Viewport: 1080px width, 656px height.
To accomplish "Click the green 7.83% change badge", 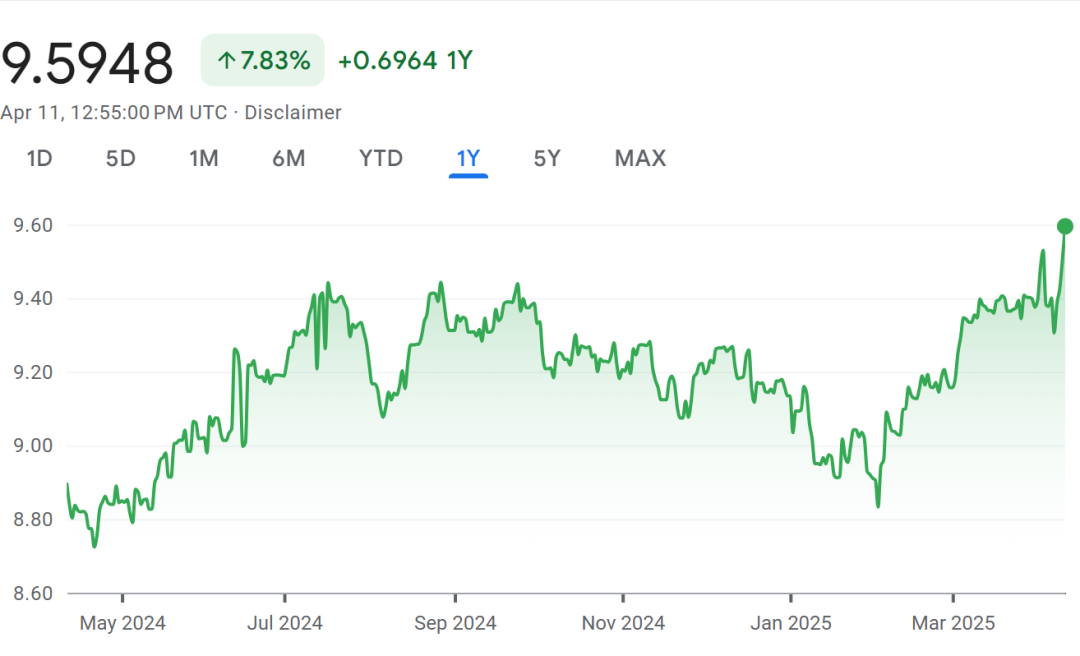I will click(x=262, y=60).
